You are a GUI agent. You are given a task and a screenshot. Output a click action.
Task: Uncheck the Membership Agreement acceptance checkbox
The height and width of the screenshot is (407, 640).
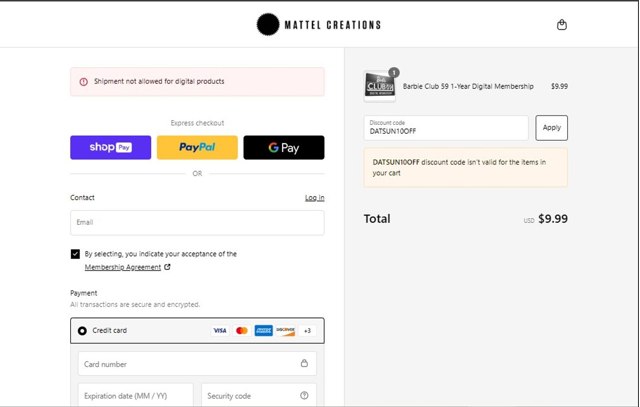click(x=75, y=254)
